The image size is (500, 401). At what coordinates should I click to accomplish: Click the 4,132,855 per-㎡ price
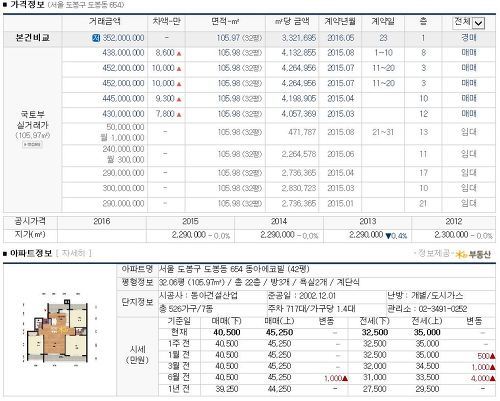299,53
